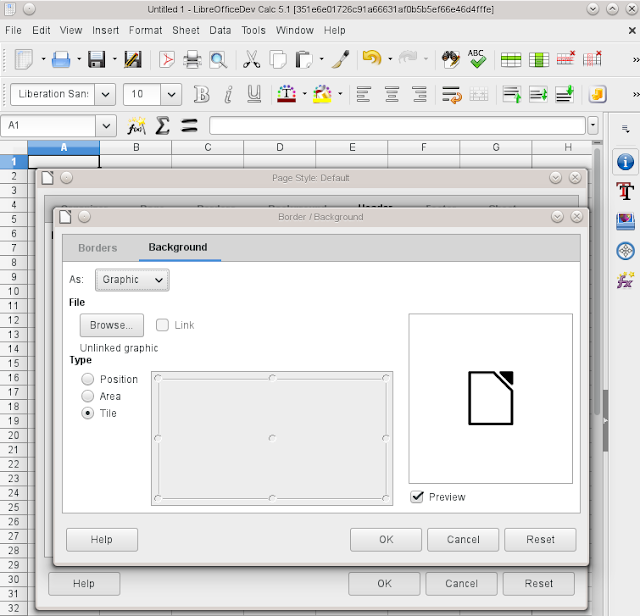Open Print Preview magnifier icon
The image size is (640, 616).
(x=218, y=60)
